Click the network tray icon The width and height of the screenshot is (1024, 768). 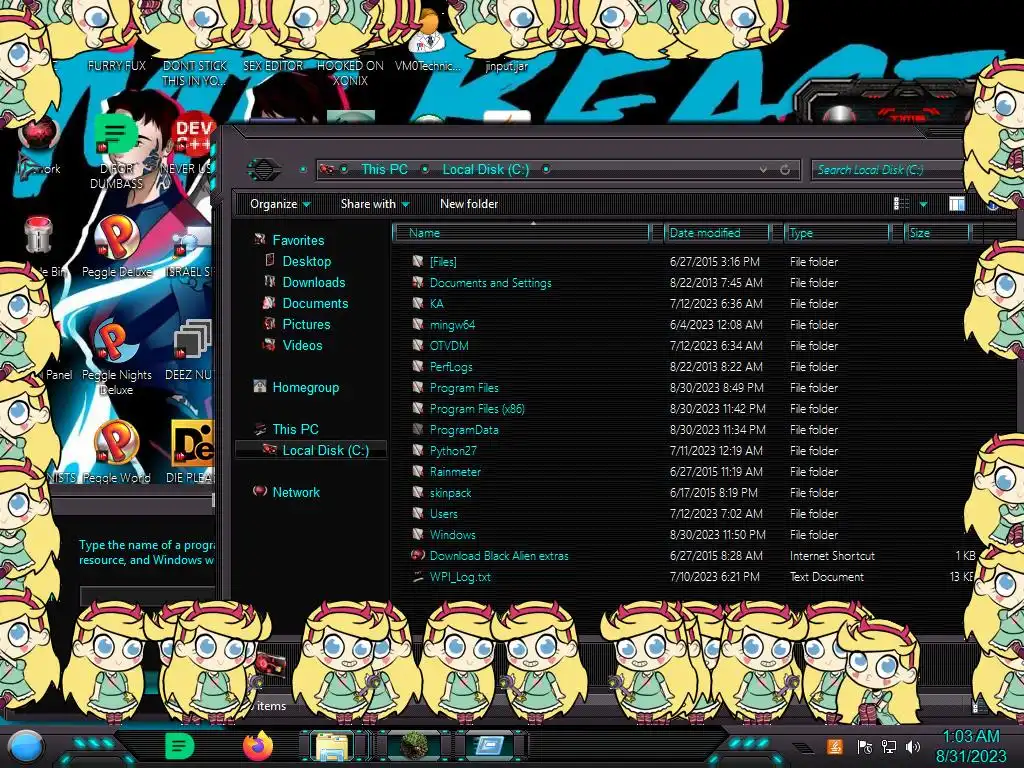pos(889,746)
